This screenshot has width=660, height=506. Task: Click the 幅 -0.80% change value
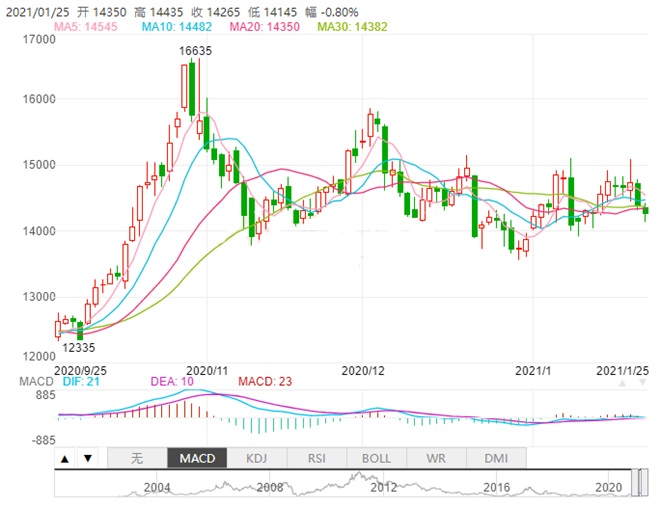[x=332, y=12]
